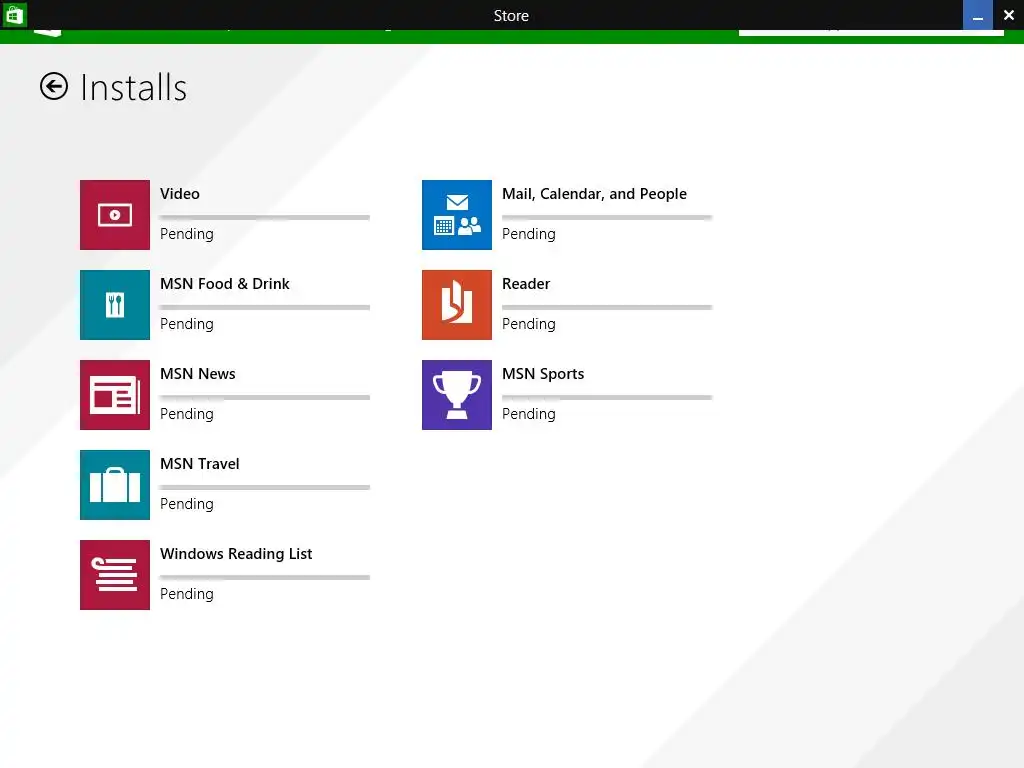The image size is (1024, 768).
Task: Click the MSN Food & Drink progress bar
Action: click(264, 307)
